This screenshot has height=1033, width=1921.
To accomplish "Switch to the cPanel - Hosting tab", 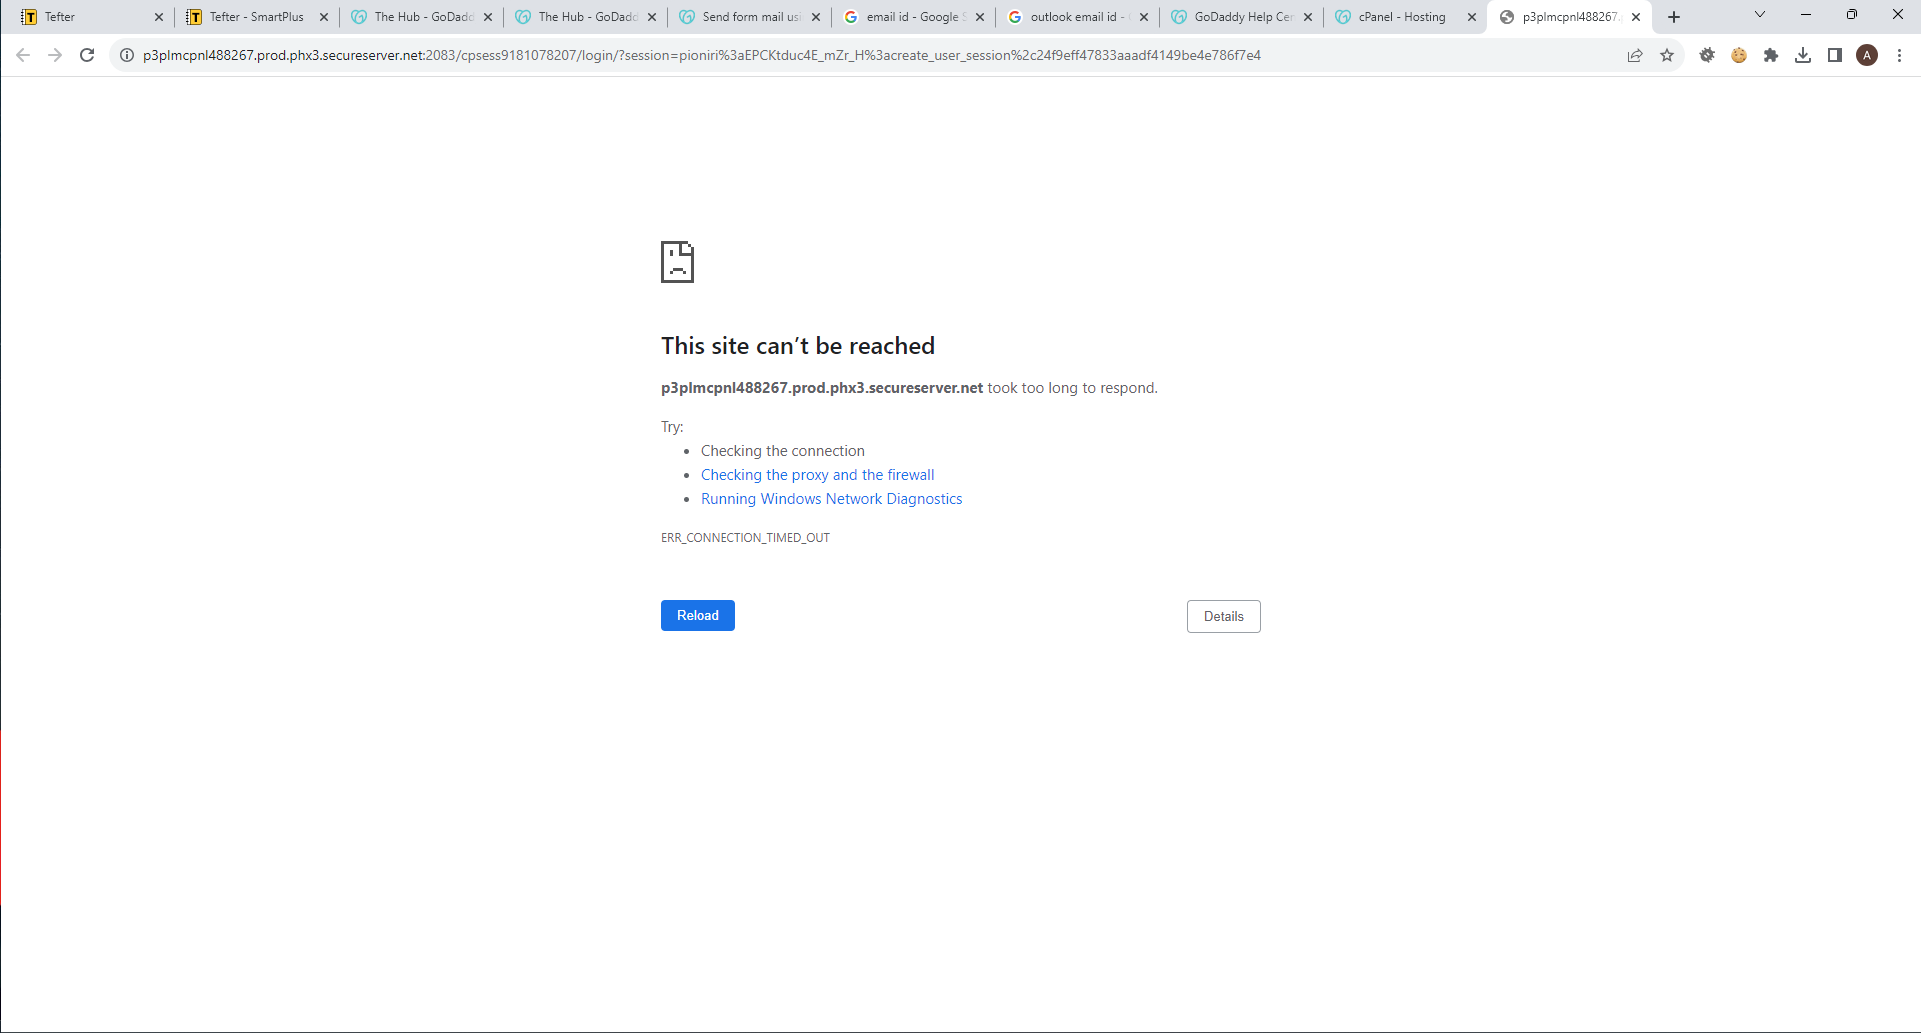I will tap(1401, 17).
